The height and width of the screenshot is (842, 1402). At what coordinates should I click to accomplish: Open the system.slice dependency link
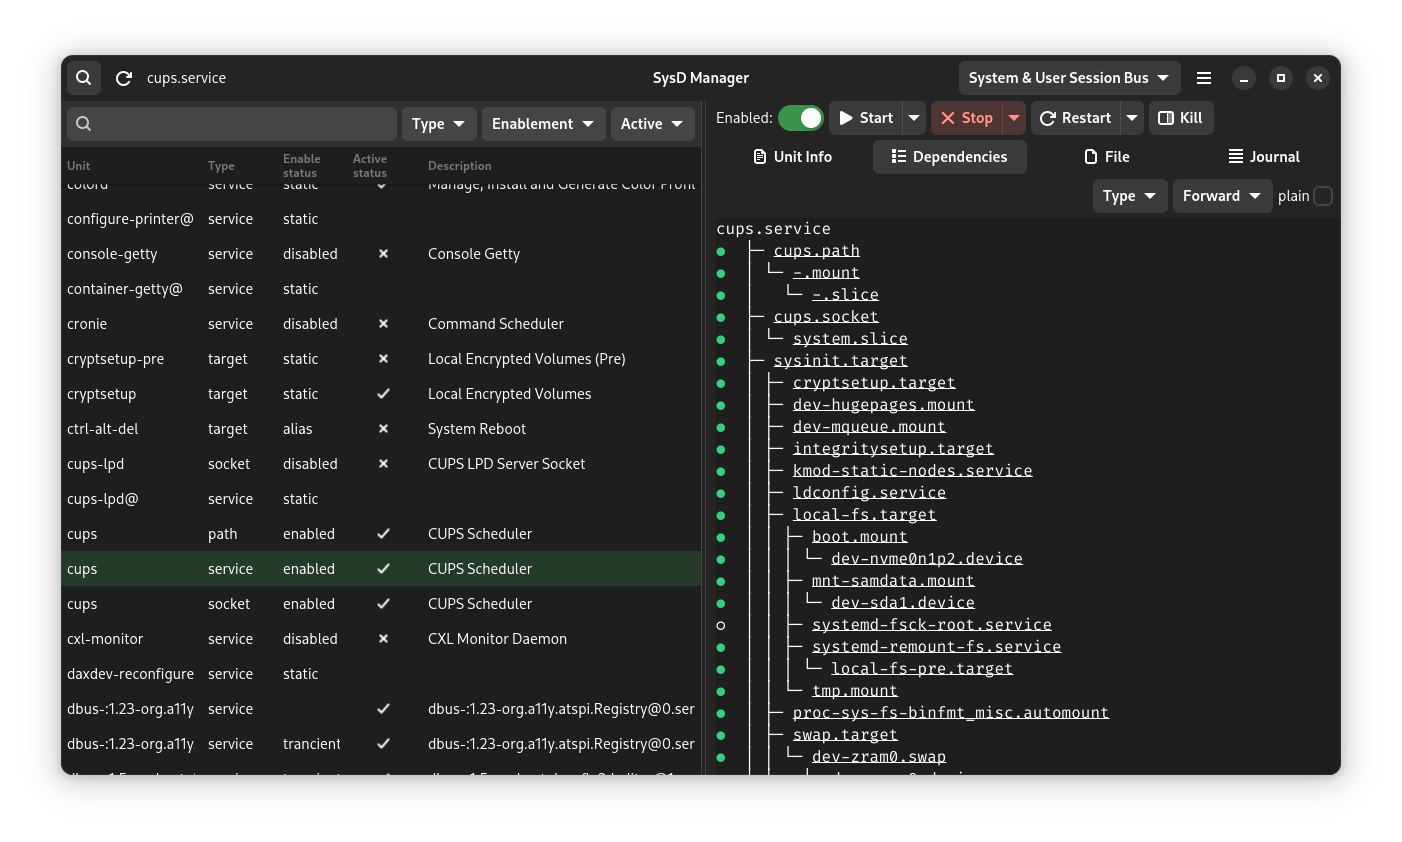(850, 339)
